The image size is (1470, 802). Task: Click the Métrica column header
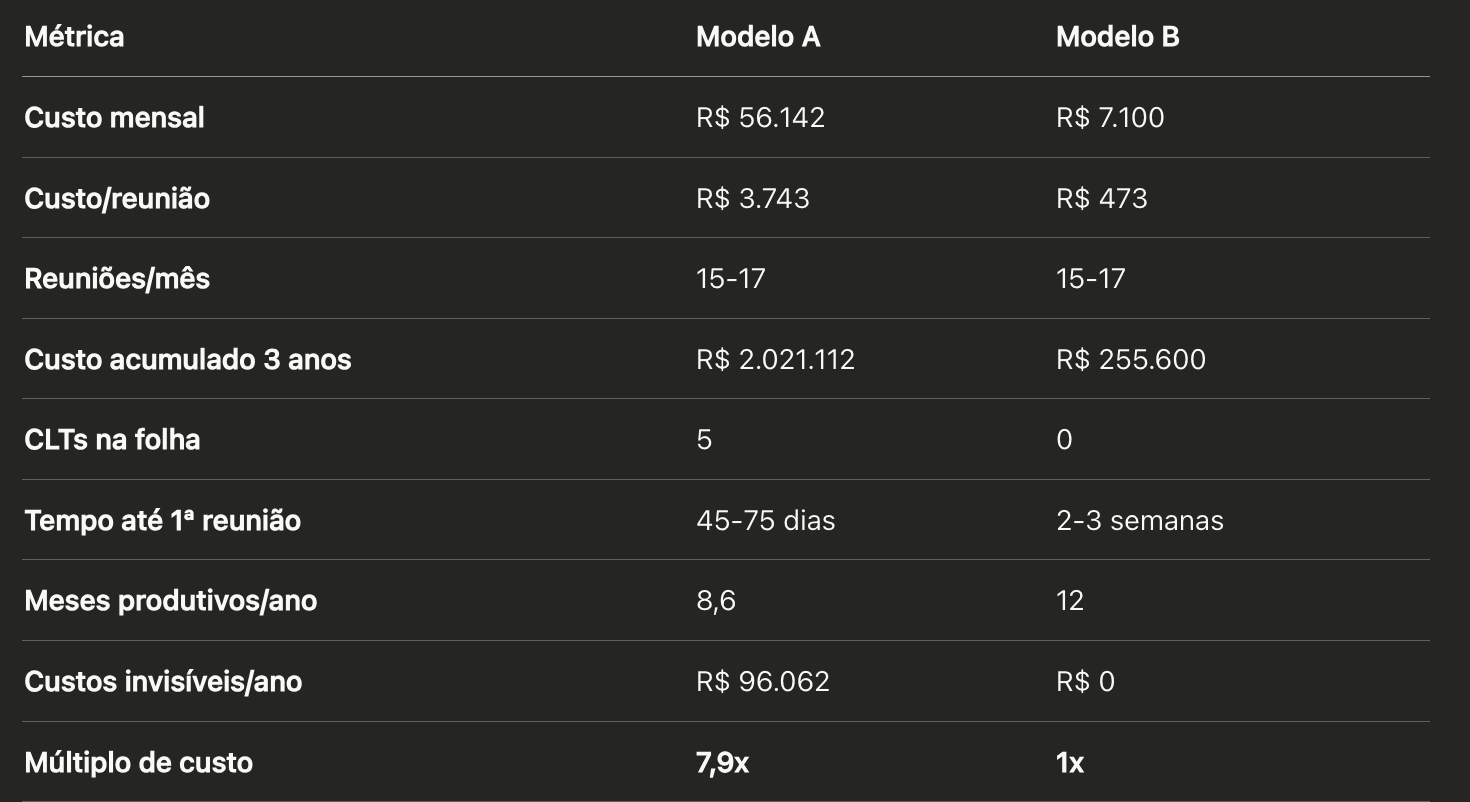click(74, 37)
